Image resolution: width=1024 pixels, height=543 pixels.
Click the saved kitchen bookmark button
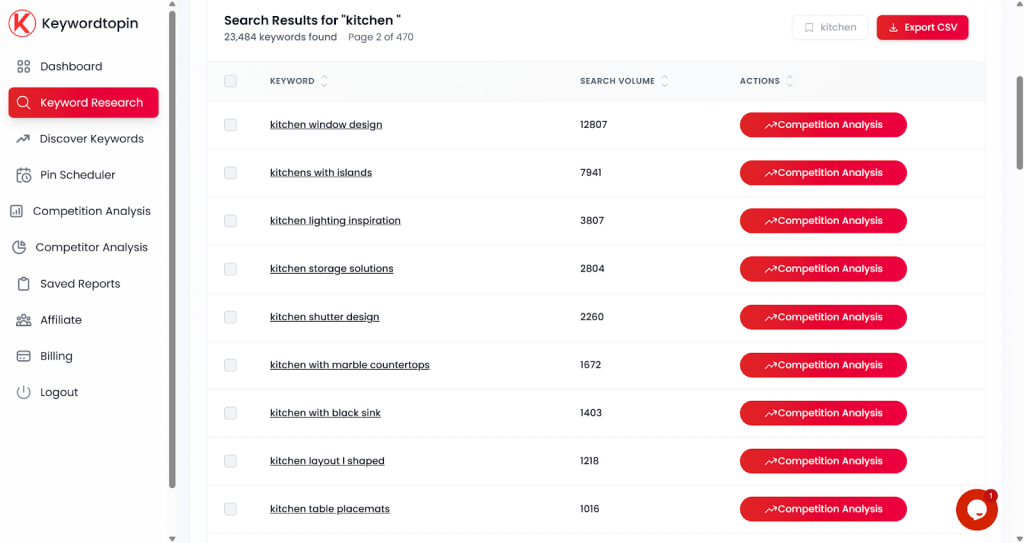[830, 28]
